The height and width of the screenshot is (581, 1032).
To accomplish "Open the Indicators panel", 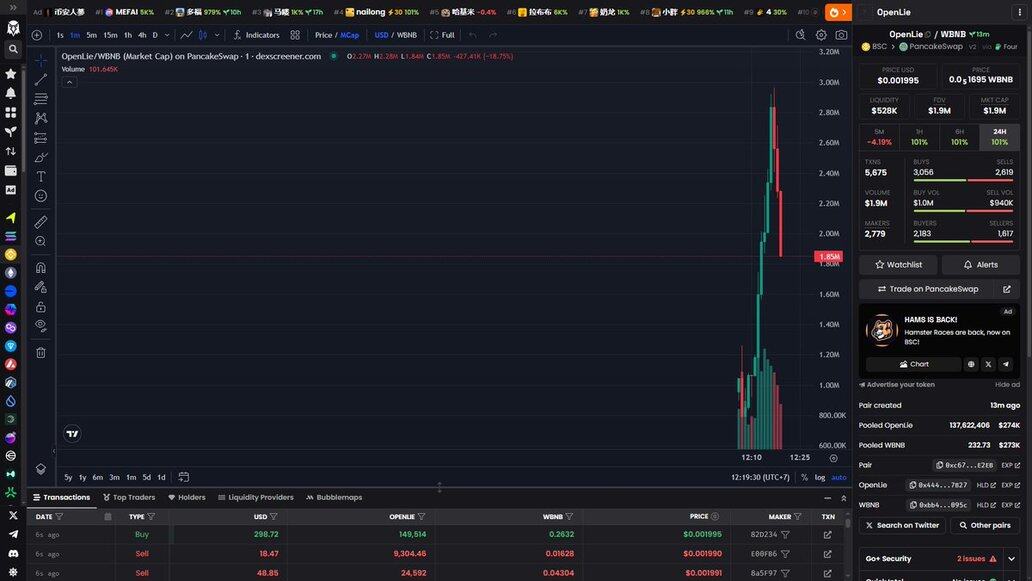I will tap(255, 35).
